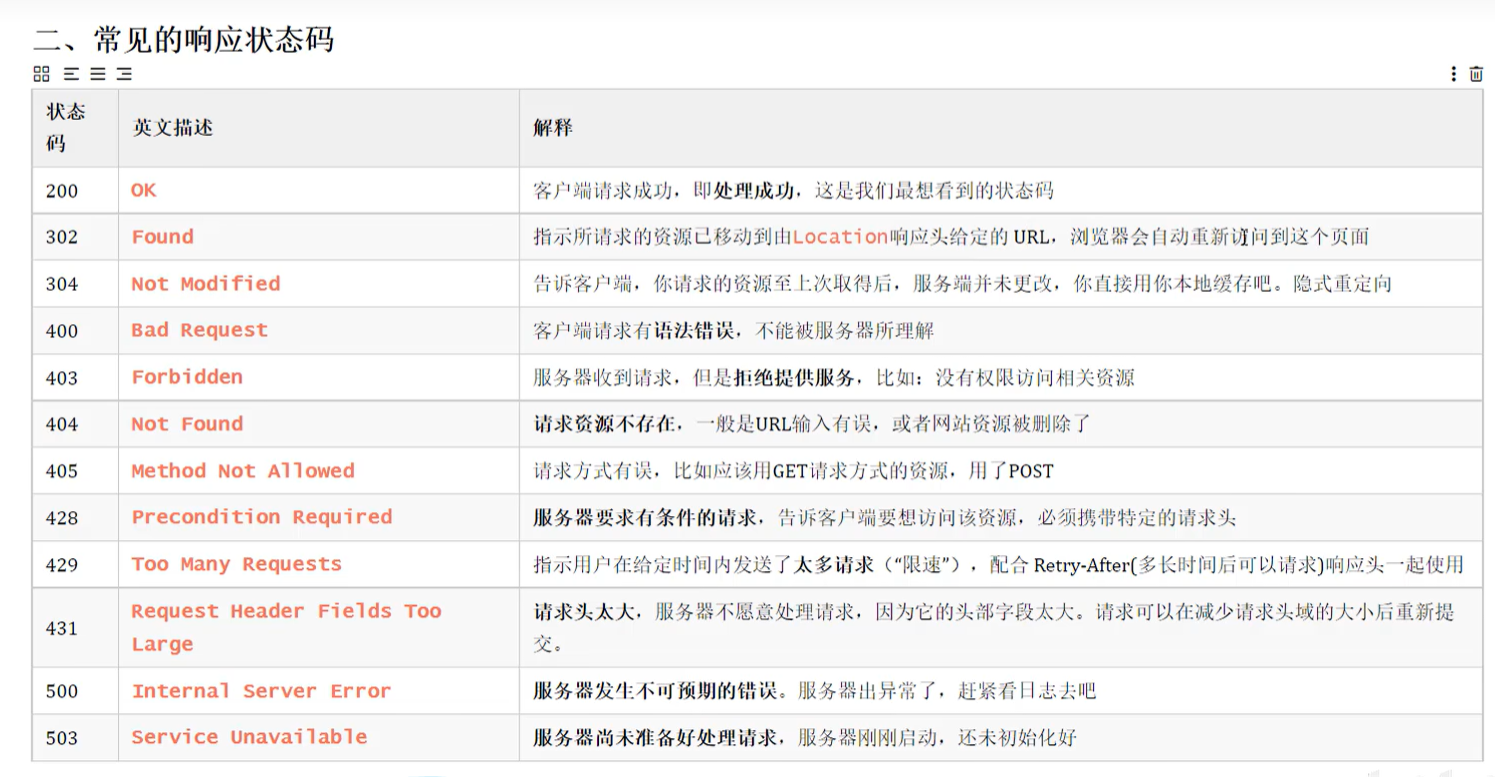Click the Retry-After text in row 429
The image size is (1495, 777).
click(1081, 564)
